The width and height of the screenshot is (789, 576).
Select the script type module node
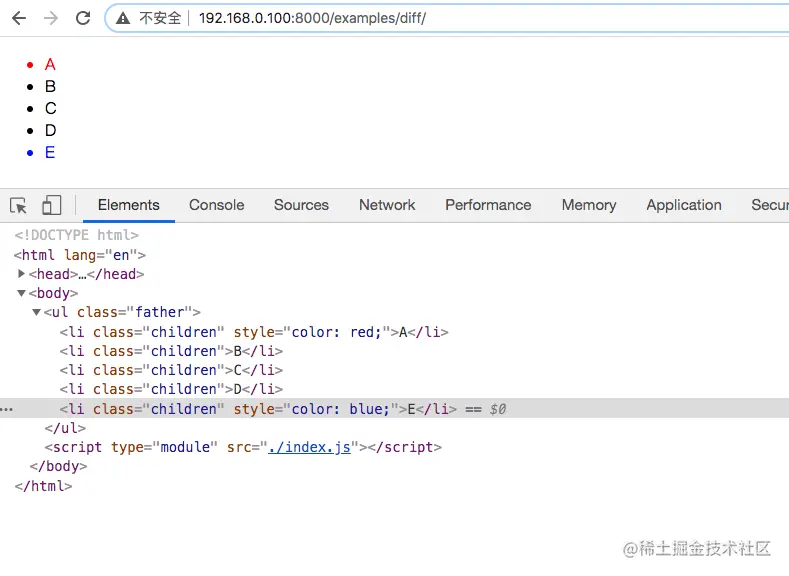(243, 447)
